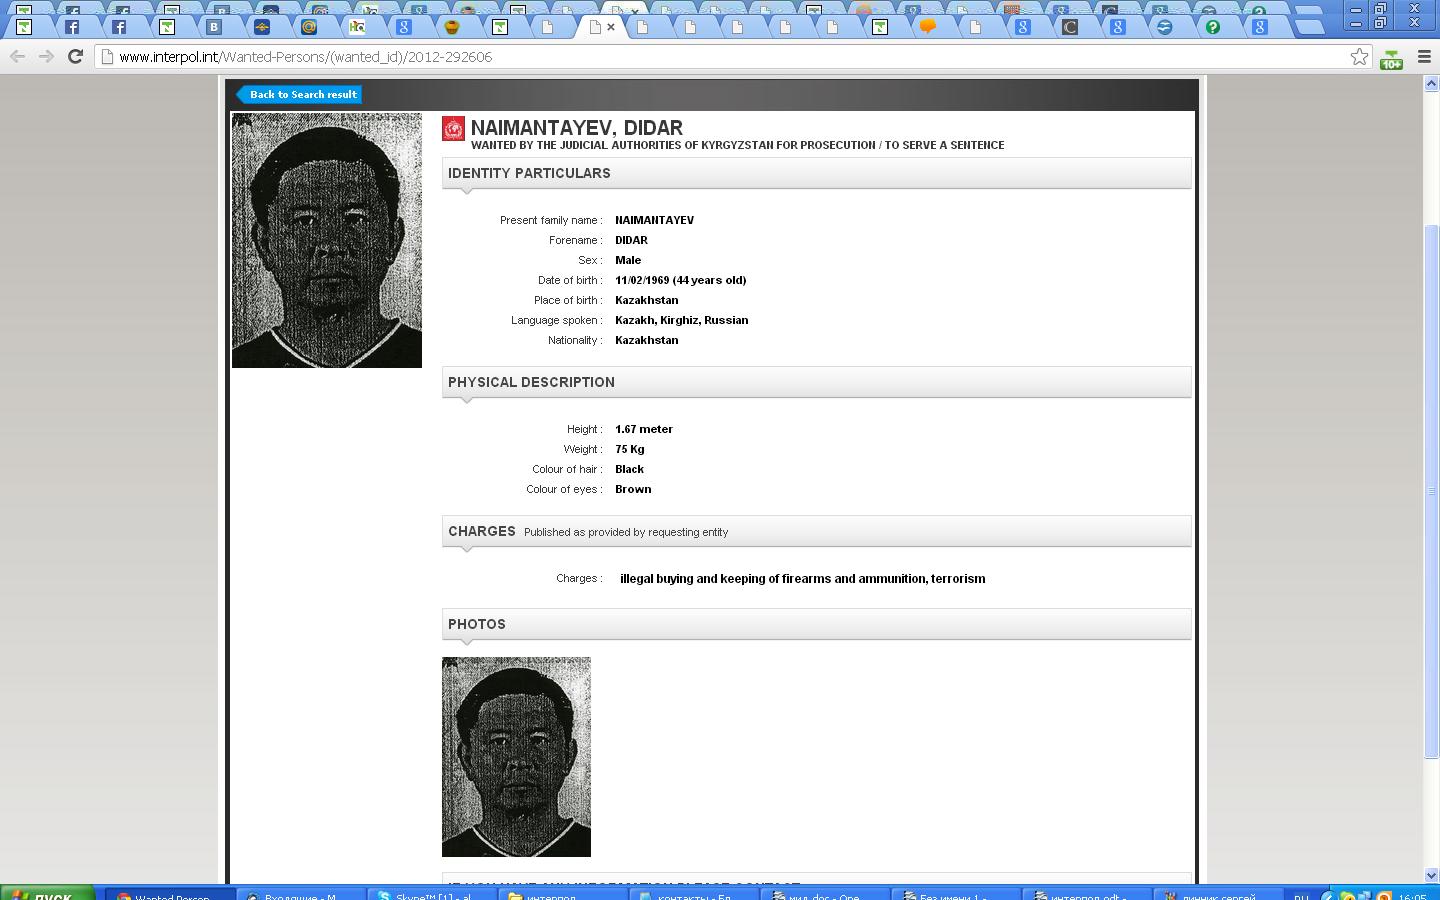
Task: Open the thumbnail under the PHOTOS section
Action: (x=516, y=756)
